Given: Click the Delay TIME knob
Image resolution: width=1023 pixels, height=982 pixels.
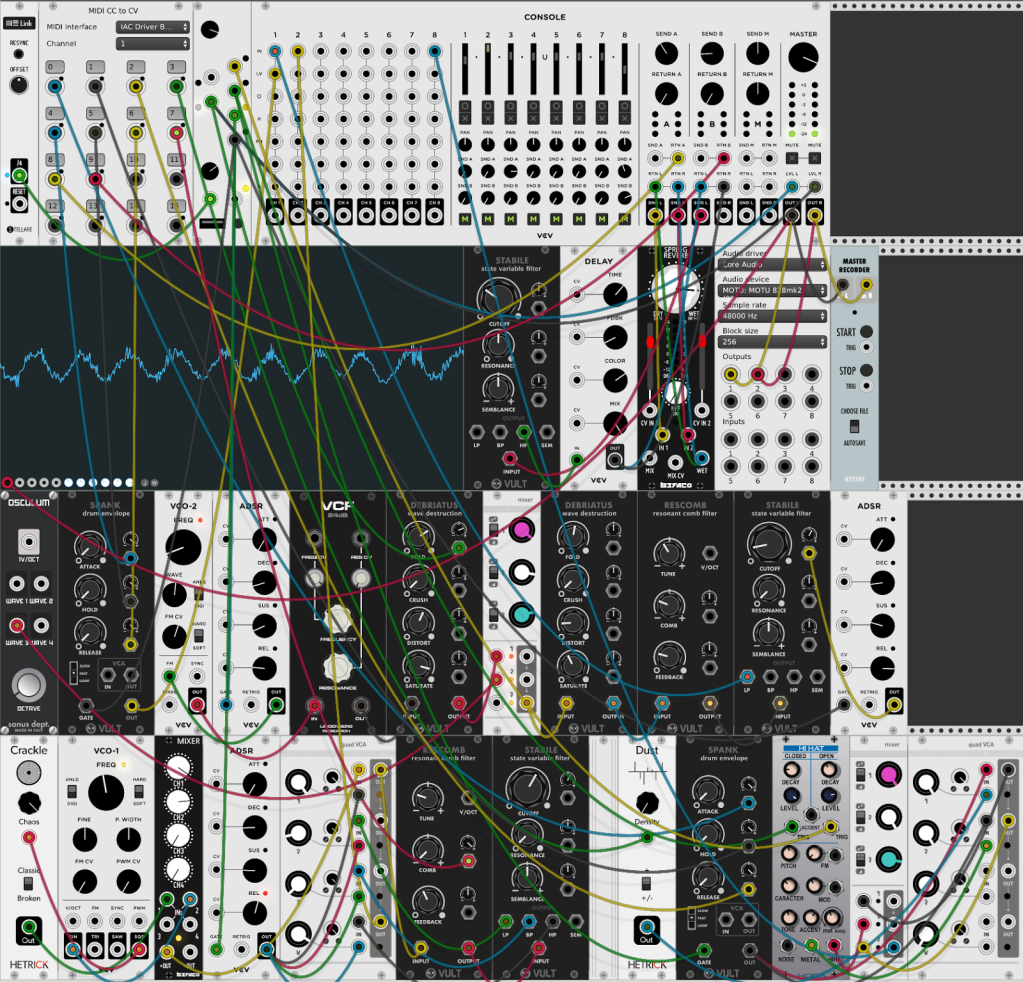Looking at the screenshot, I should [614, 294].
